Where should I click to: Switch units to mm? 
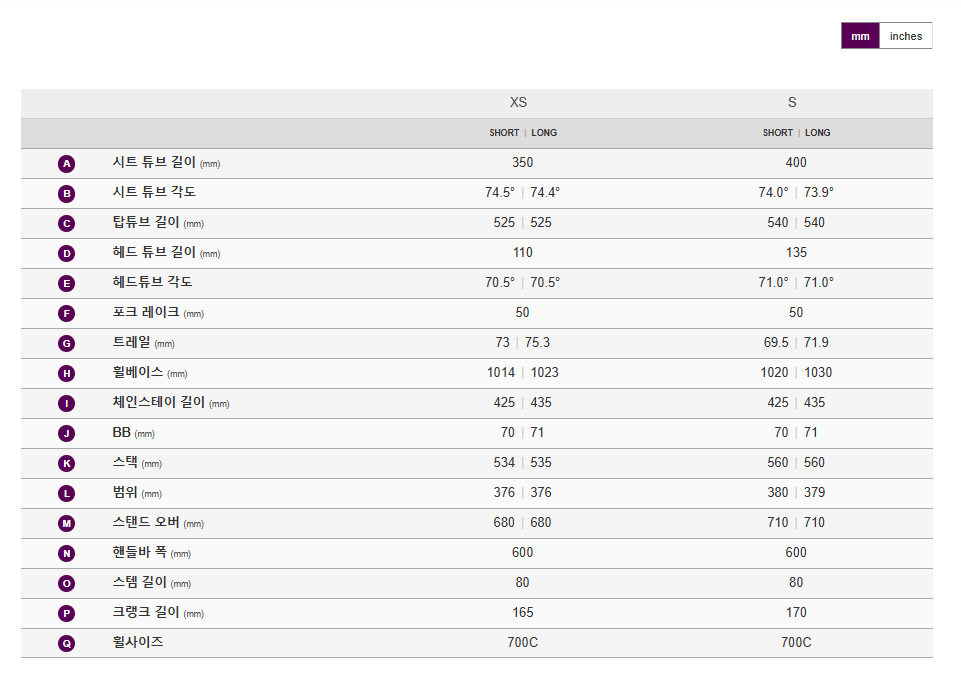tap(860, 36)
